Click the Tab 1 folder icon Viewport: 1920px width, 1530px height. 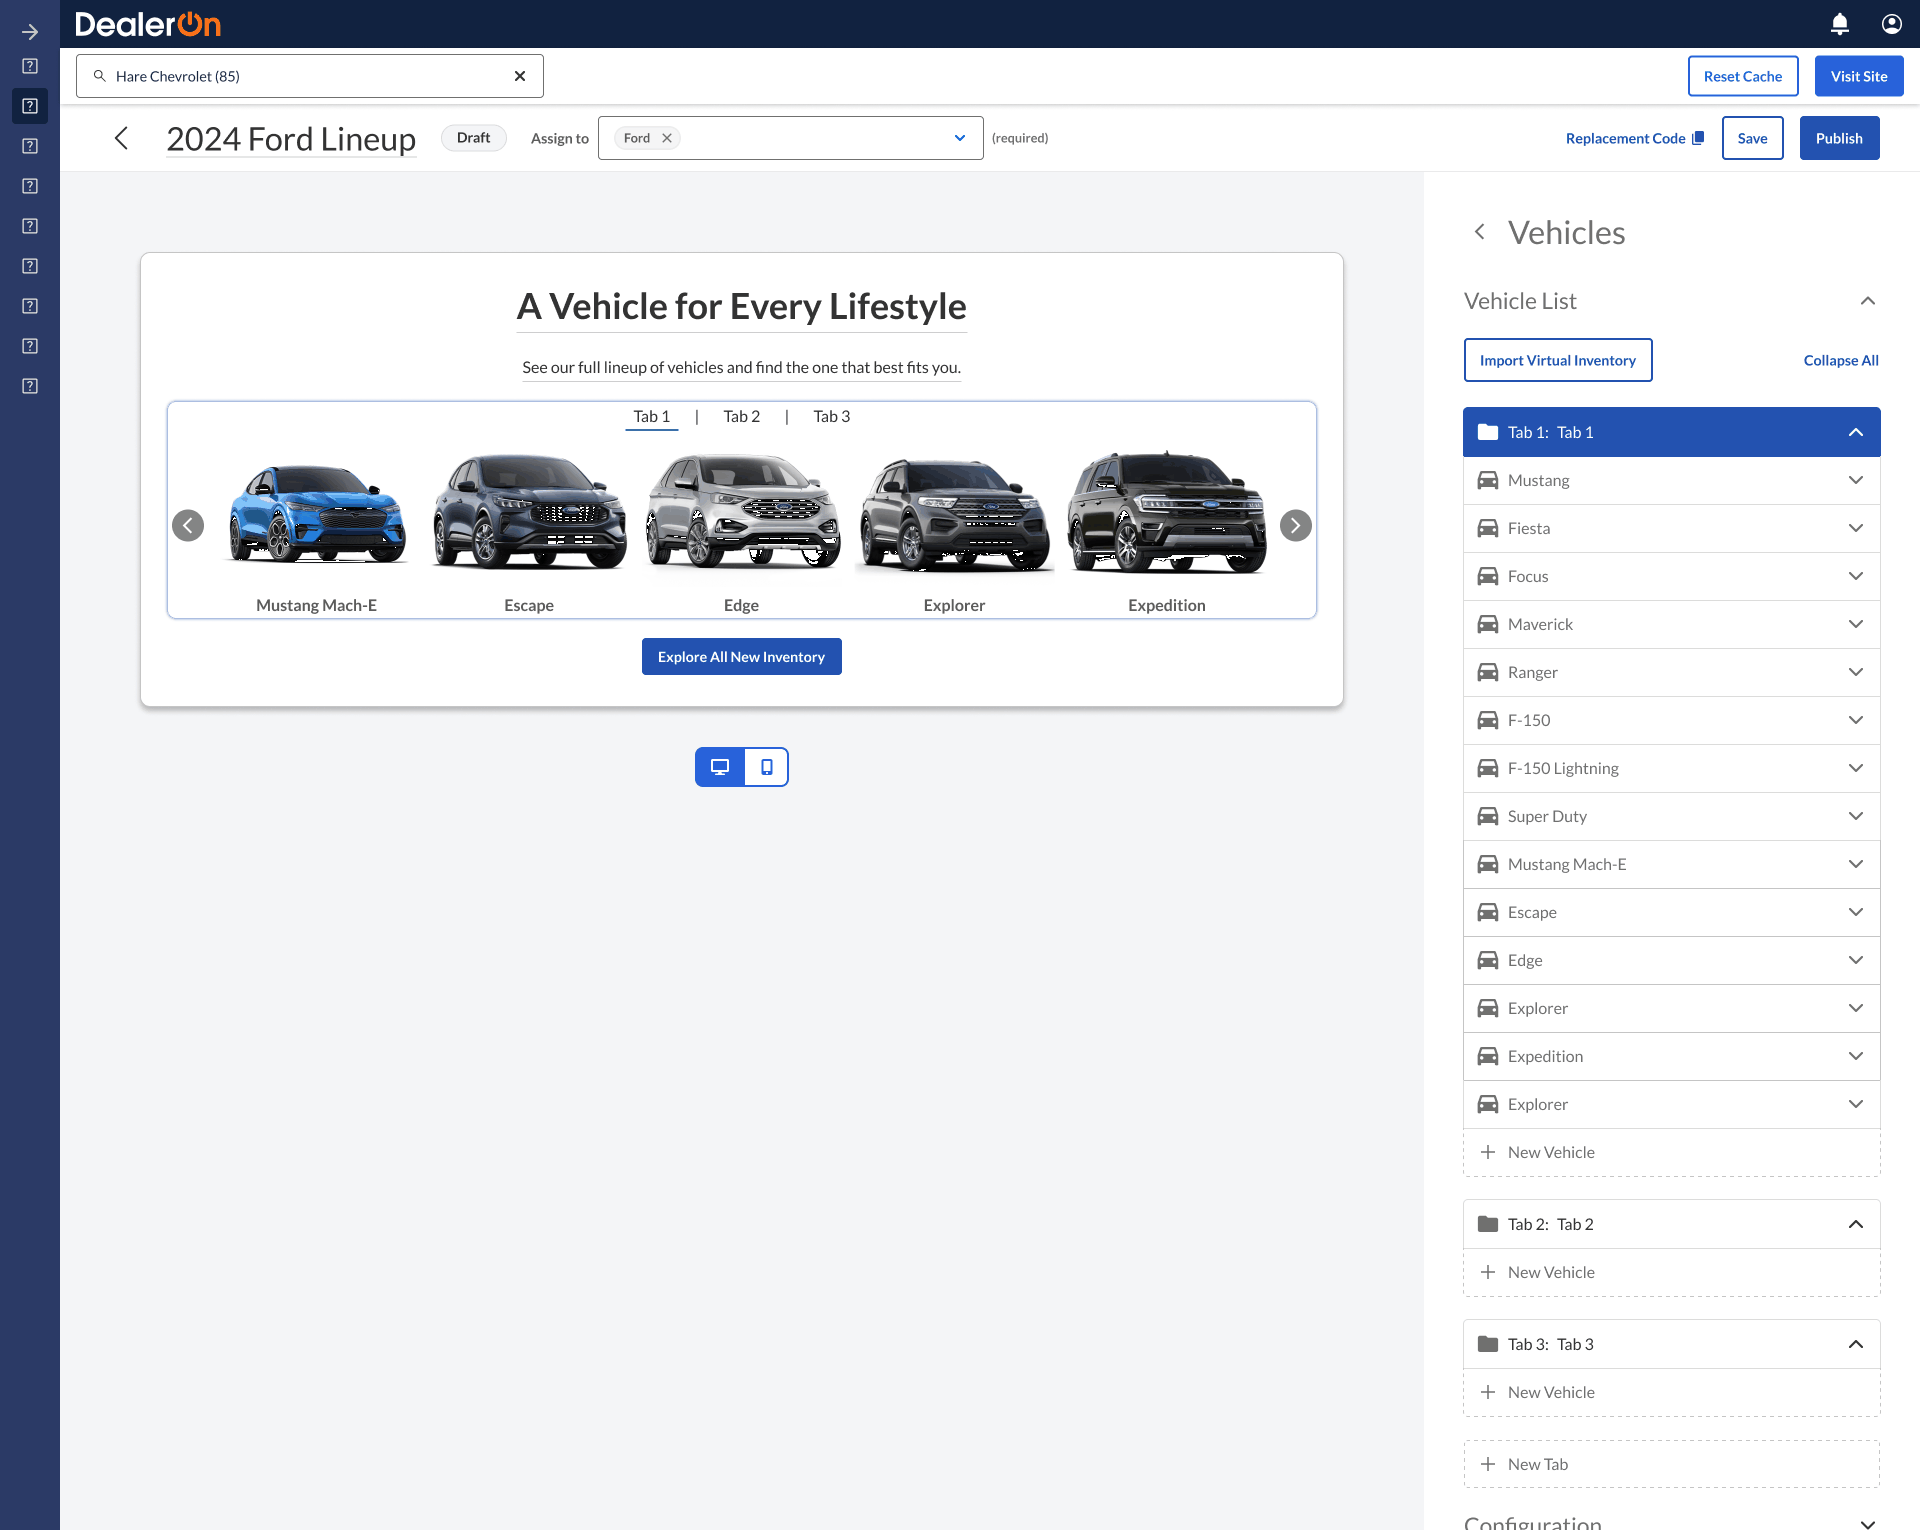pos(1488,432)
